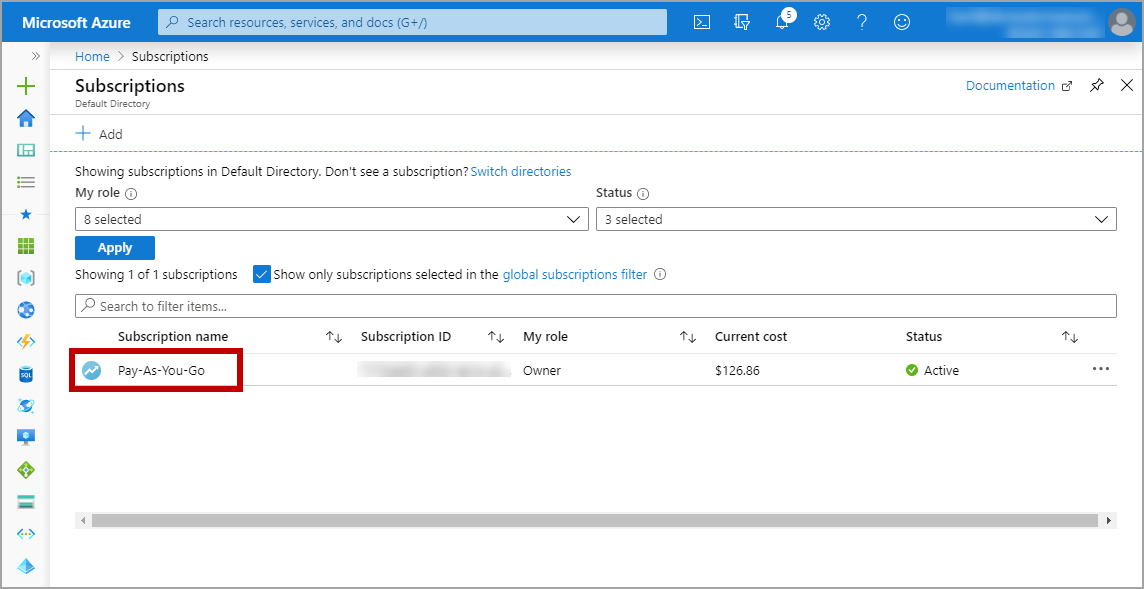Click the Favorites star in sidebar
The image size is (1144, 589).
point(26,215)
